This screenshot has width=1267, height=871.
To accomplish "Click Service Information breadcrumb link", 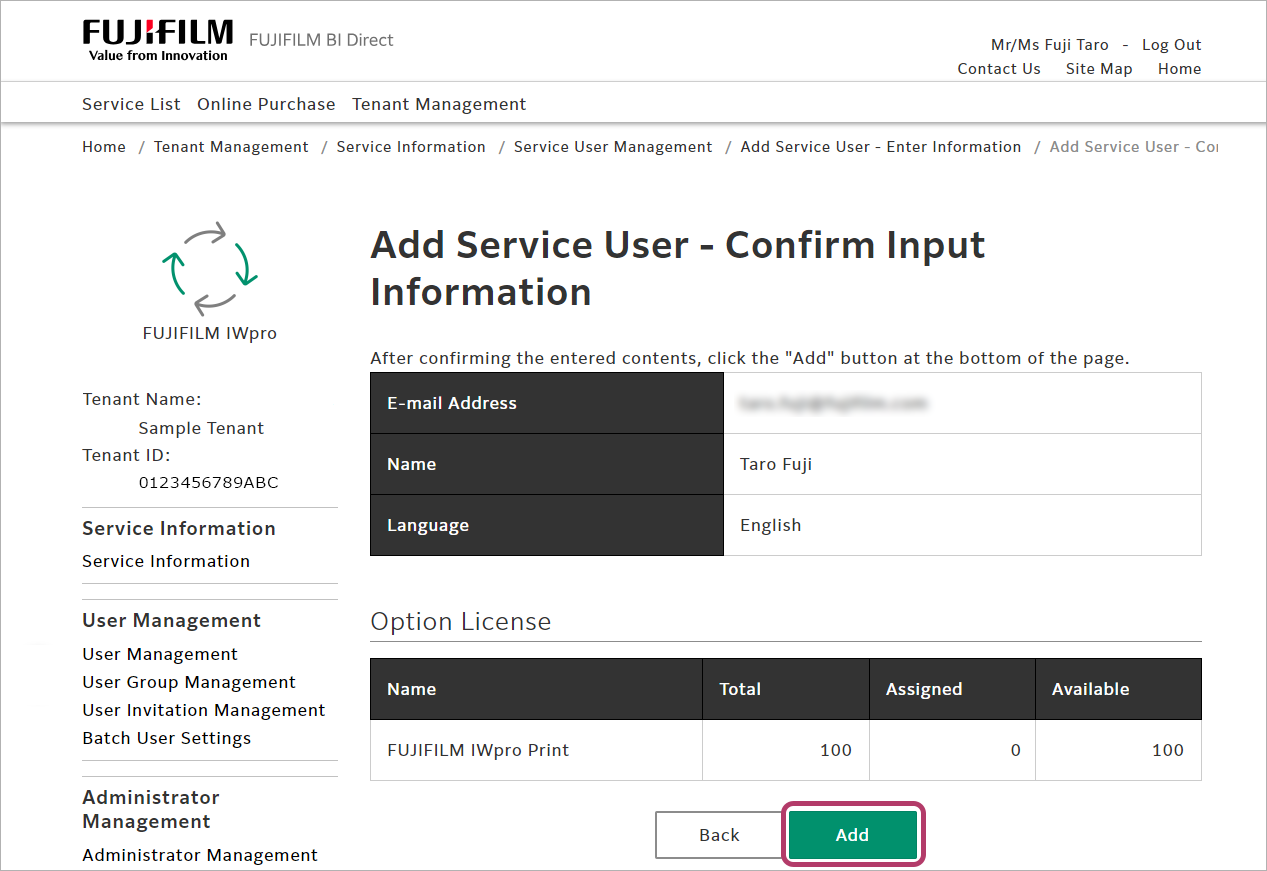I will pyautogui.click(x=411, y=147).
